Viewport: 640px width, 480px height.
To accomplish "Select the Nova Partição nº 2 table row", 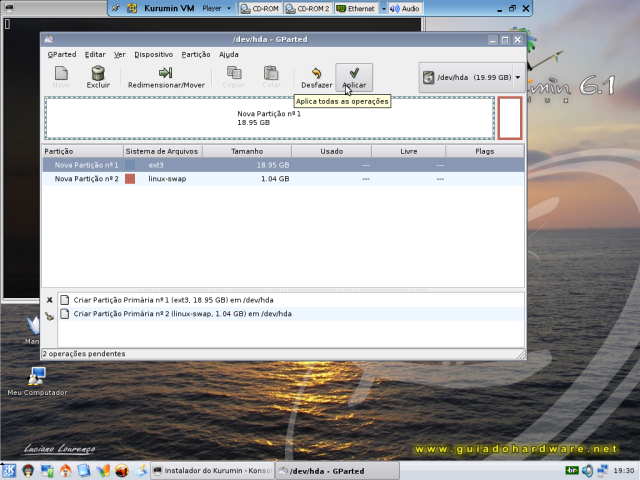I will click(x=283, y=179).
